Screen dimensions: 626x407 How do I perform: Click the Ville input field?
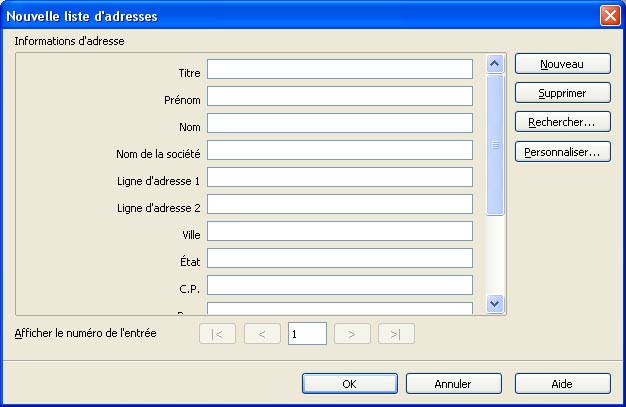point(339,231)
